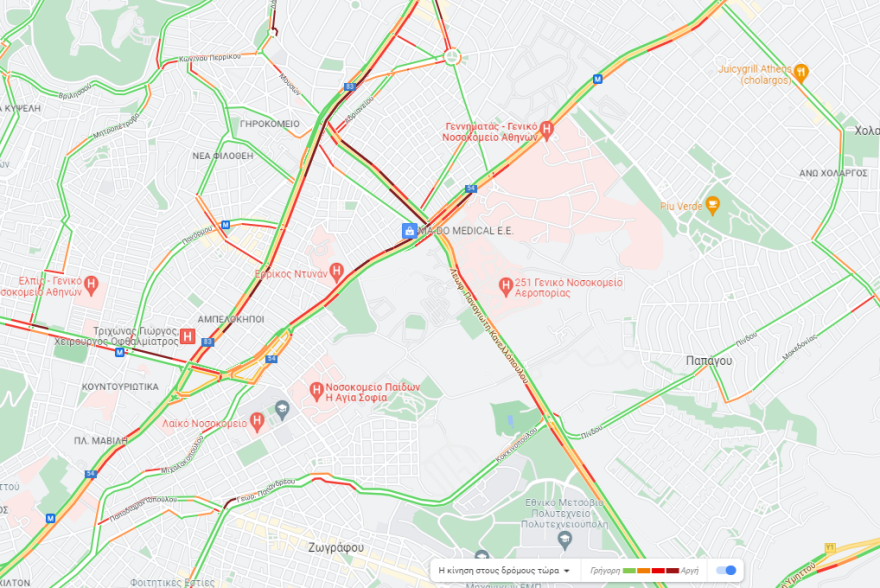Click the green fast-traffic legend swatch

click(629, 571)
